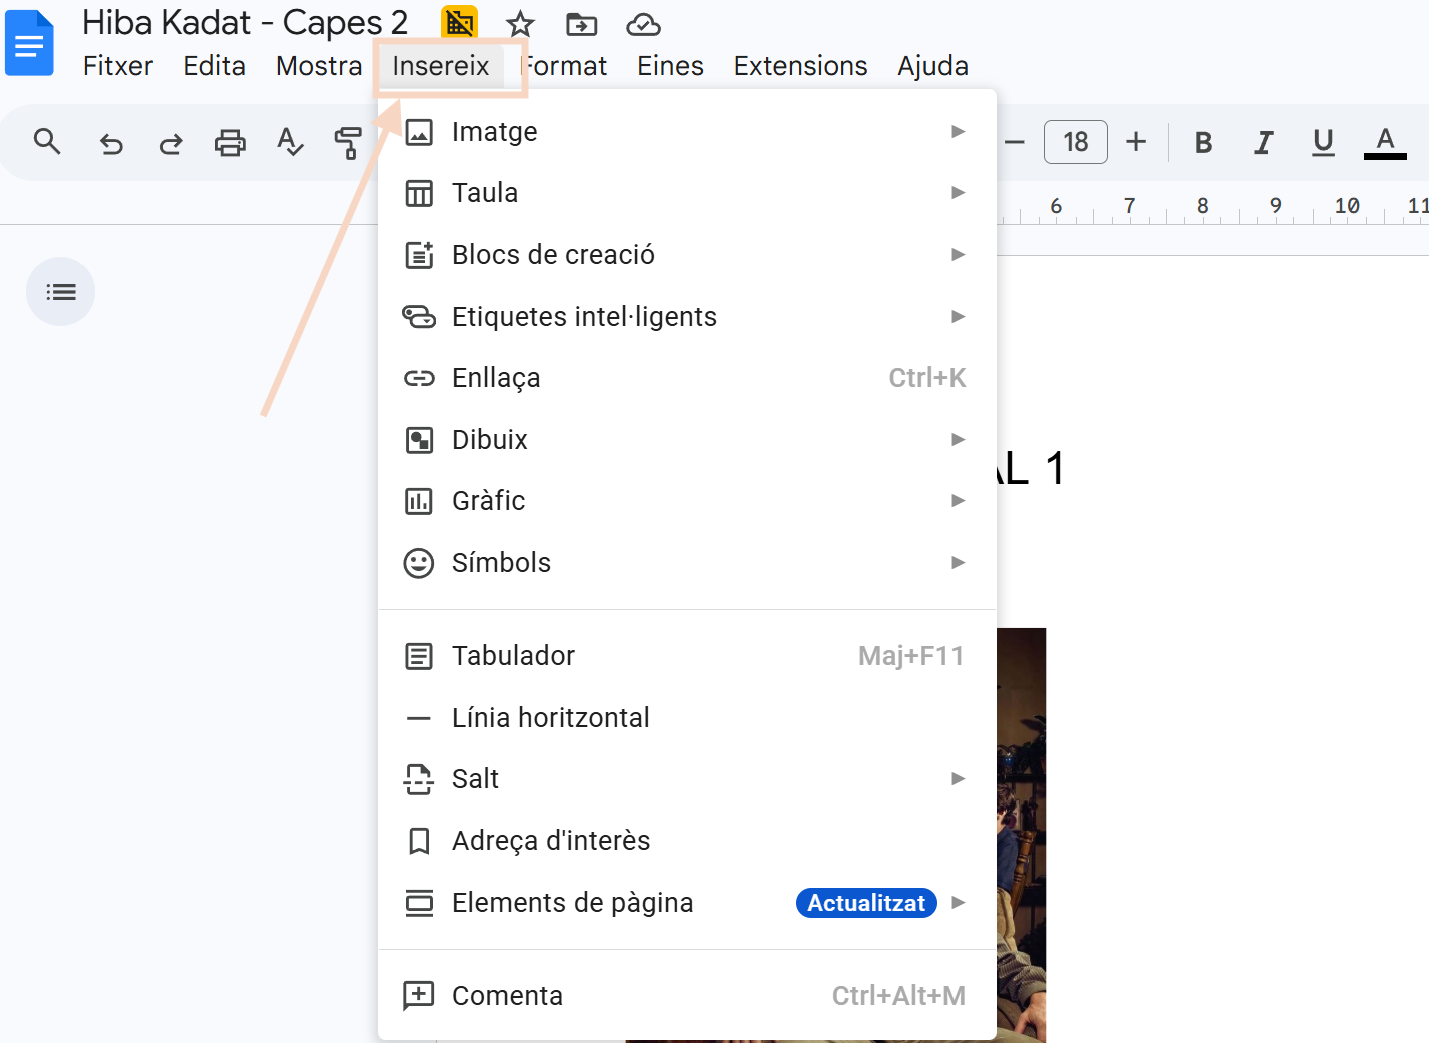Insert an Adreça d'interès bookmark
Viewport: 1429px width, 1043px height.
pos(687,841)
